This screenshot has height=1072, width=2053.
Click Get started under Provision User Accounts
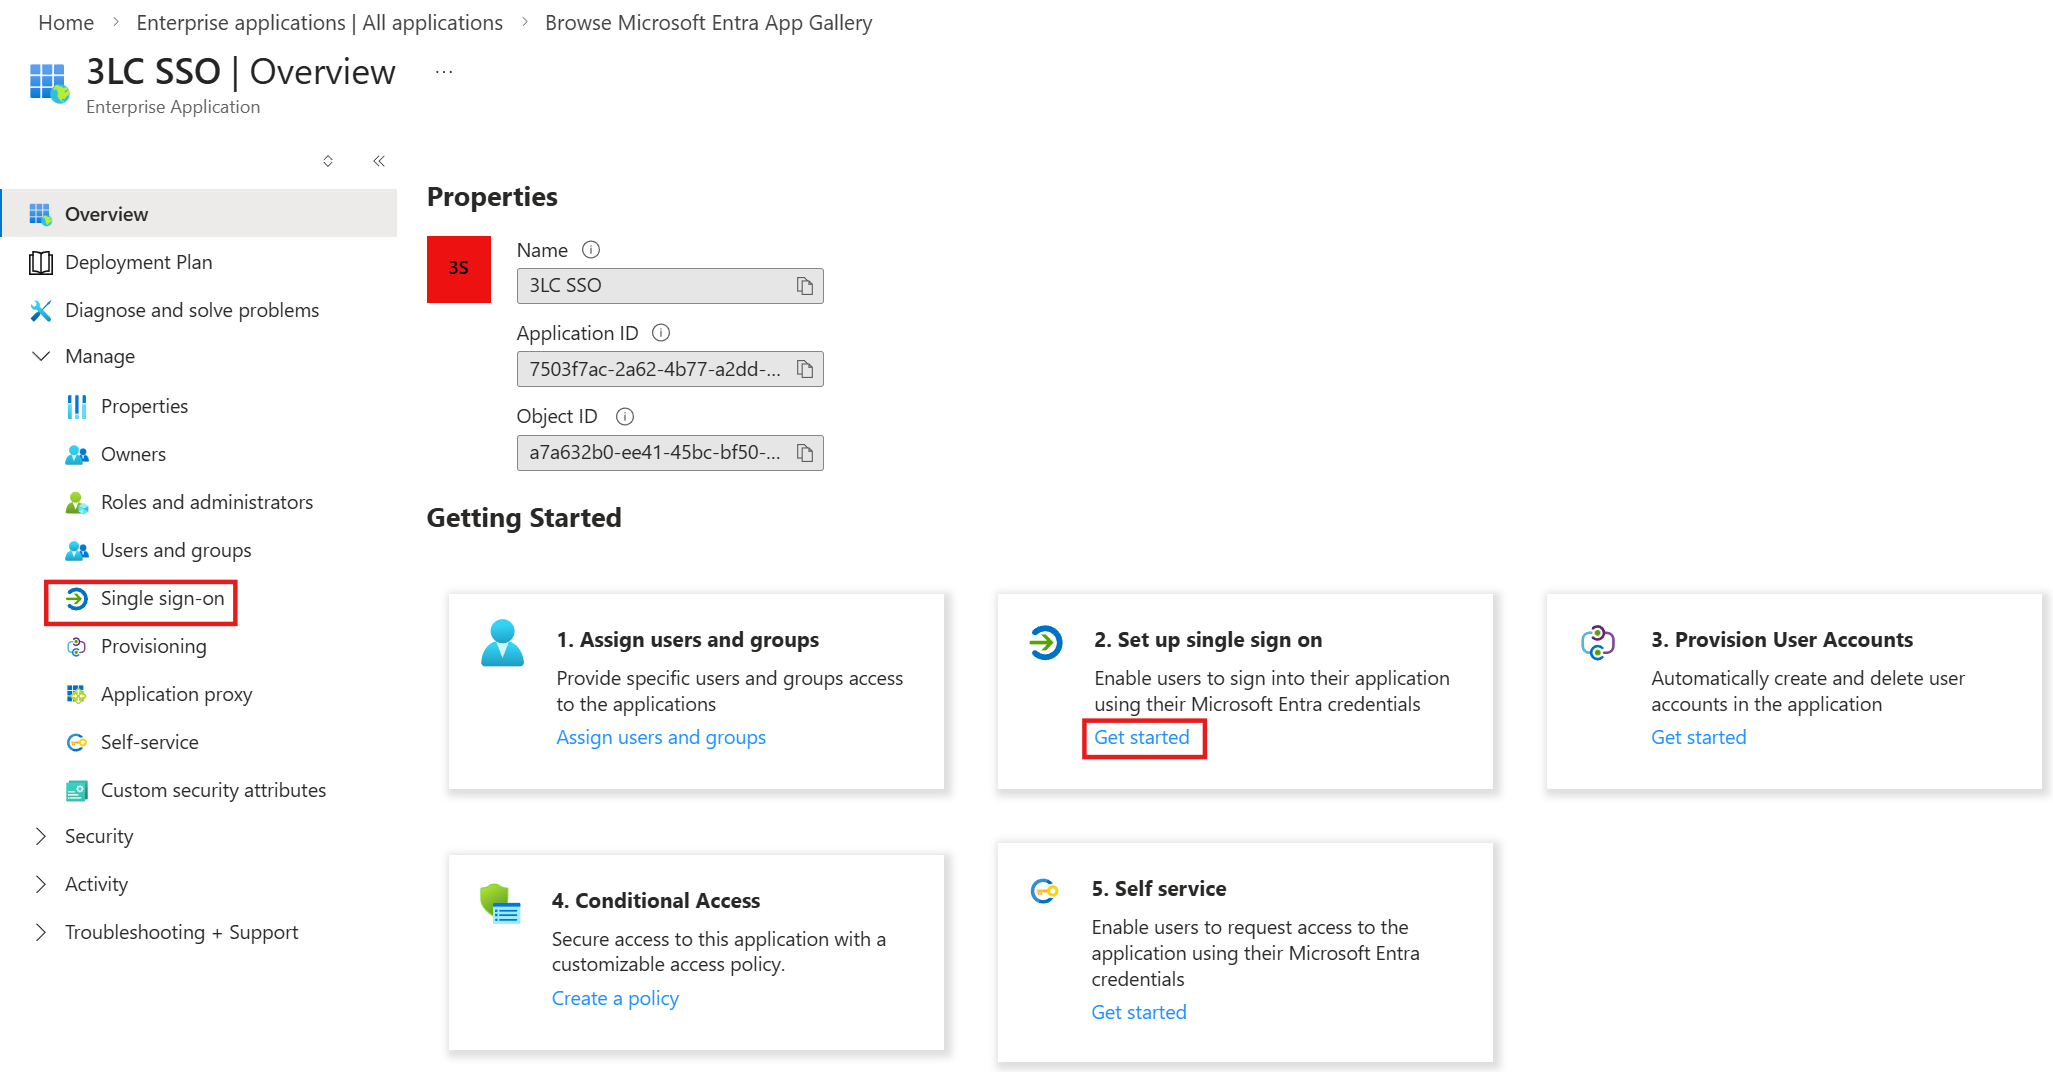point(1699,737)
